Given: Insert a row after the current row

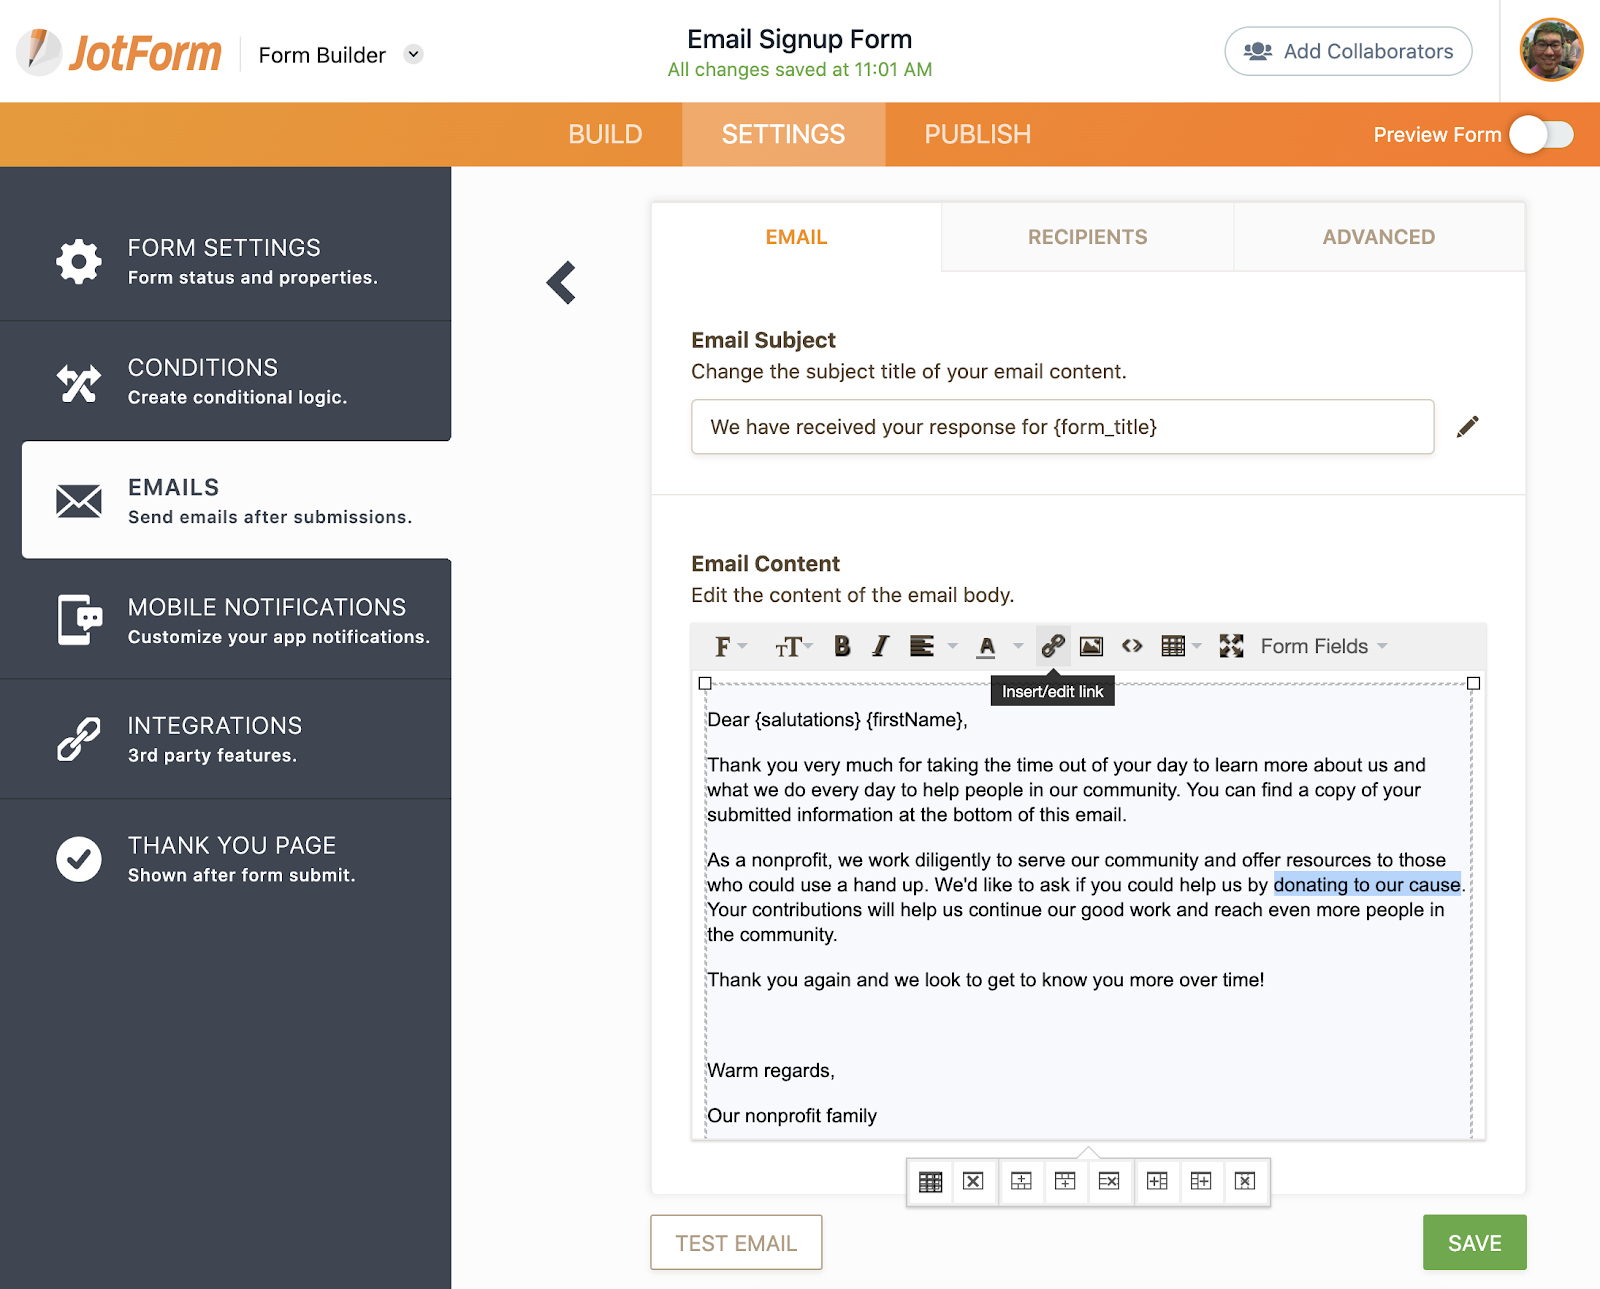Looking at the screenshot, I should pyautogui.click(x=1065, y=1182).
